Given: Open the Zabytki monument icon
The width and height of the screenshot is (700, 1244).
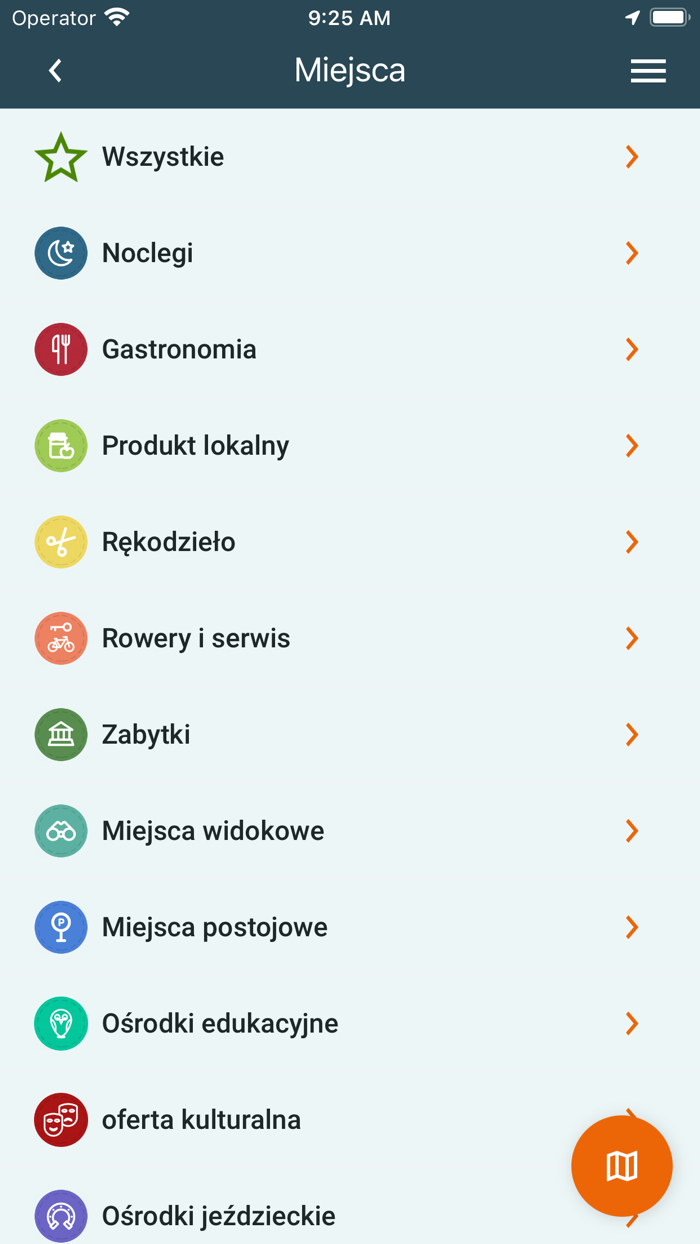Looking at the screenshot, I should coord(60,734).
